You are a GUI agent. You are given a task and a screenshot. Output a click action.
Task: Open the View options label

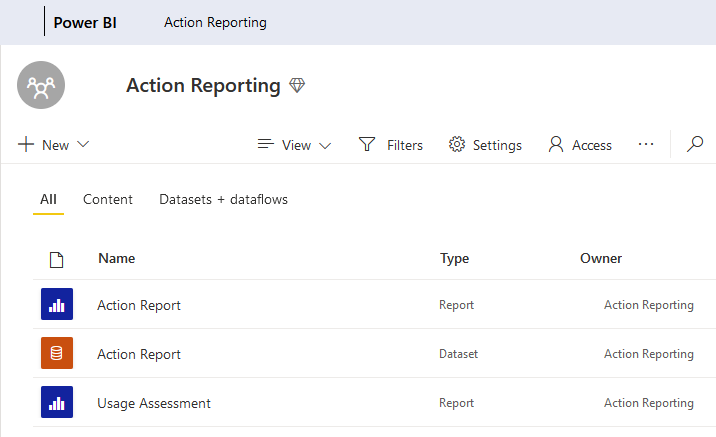point(296,145)
